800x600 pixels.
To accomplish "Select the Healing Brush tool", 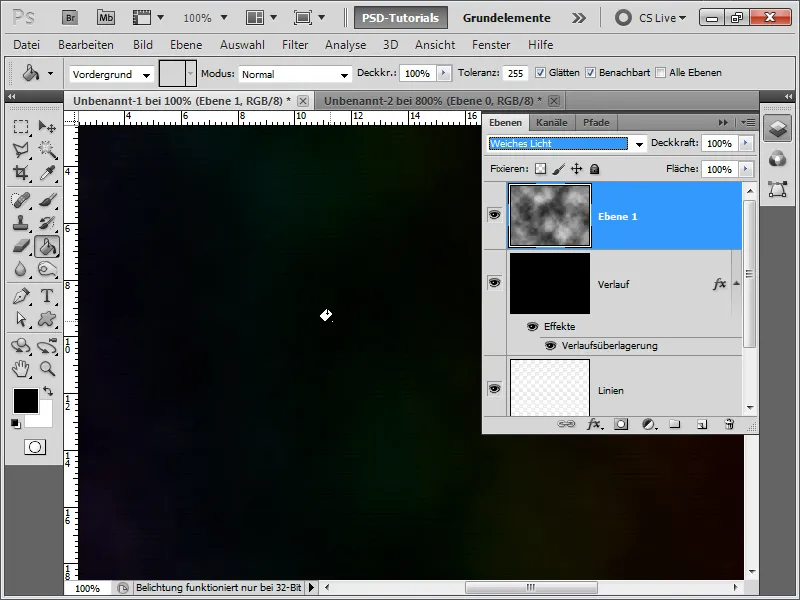I will [20, 200].
